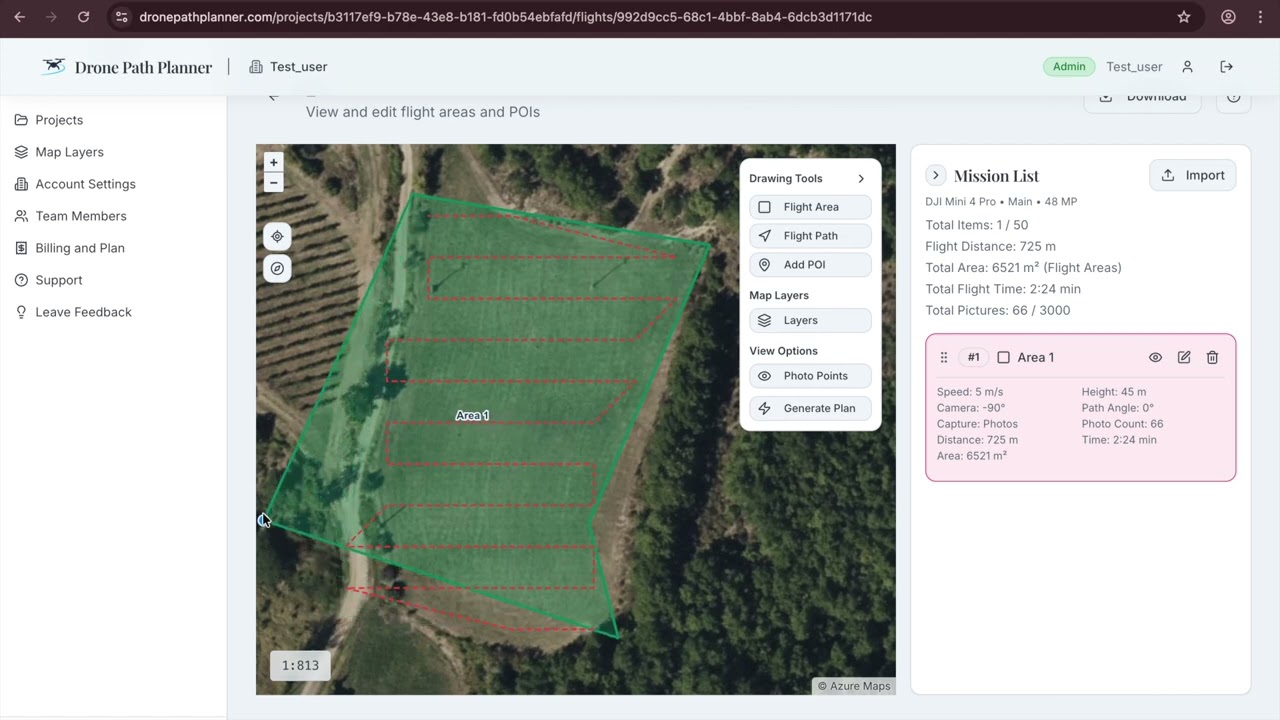Click the Drone Path Planner logo
Viewport: 1280px width, 720px height.
pyautogui.click(x=127, y=67)
